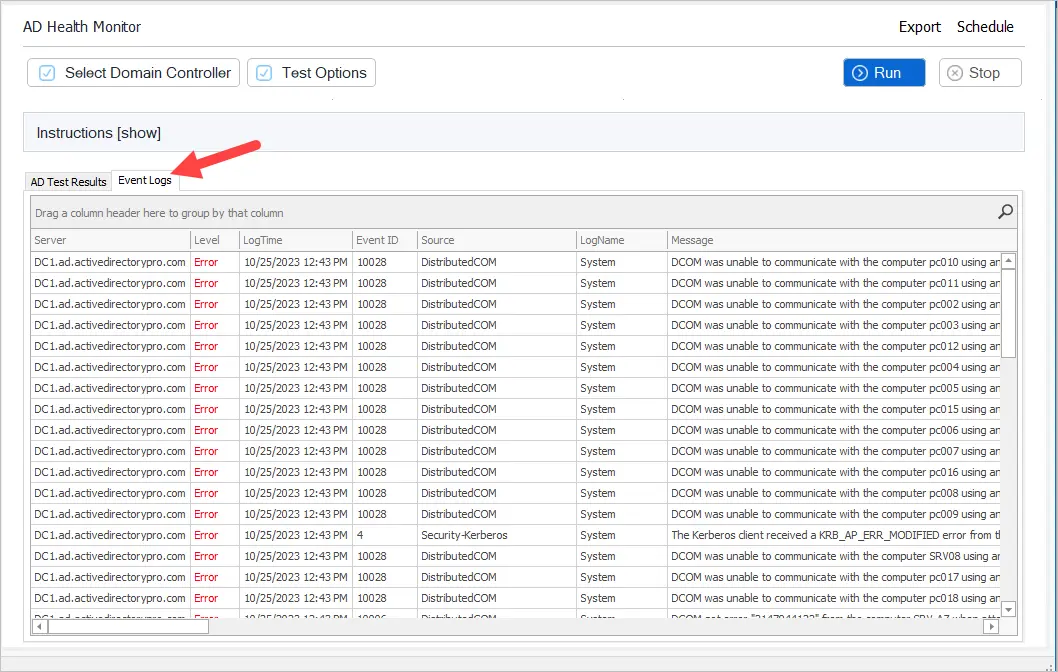The height and width of the screenshot is (672, 1058).
Task: Click the Export link
Action: 919,27
